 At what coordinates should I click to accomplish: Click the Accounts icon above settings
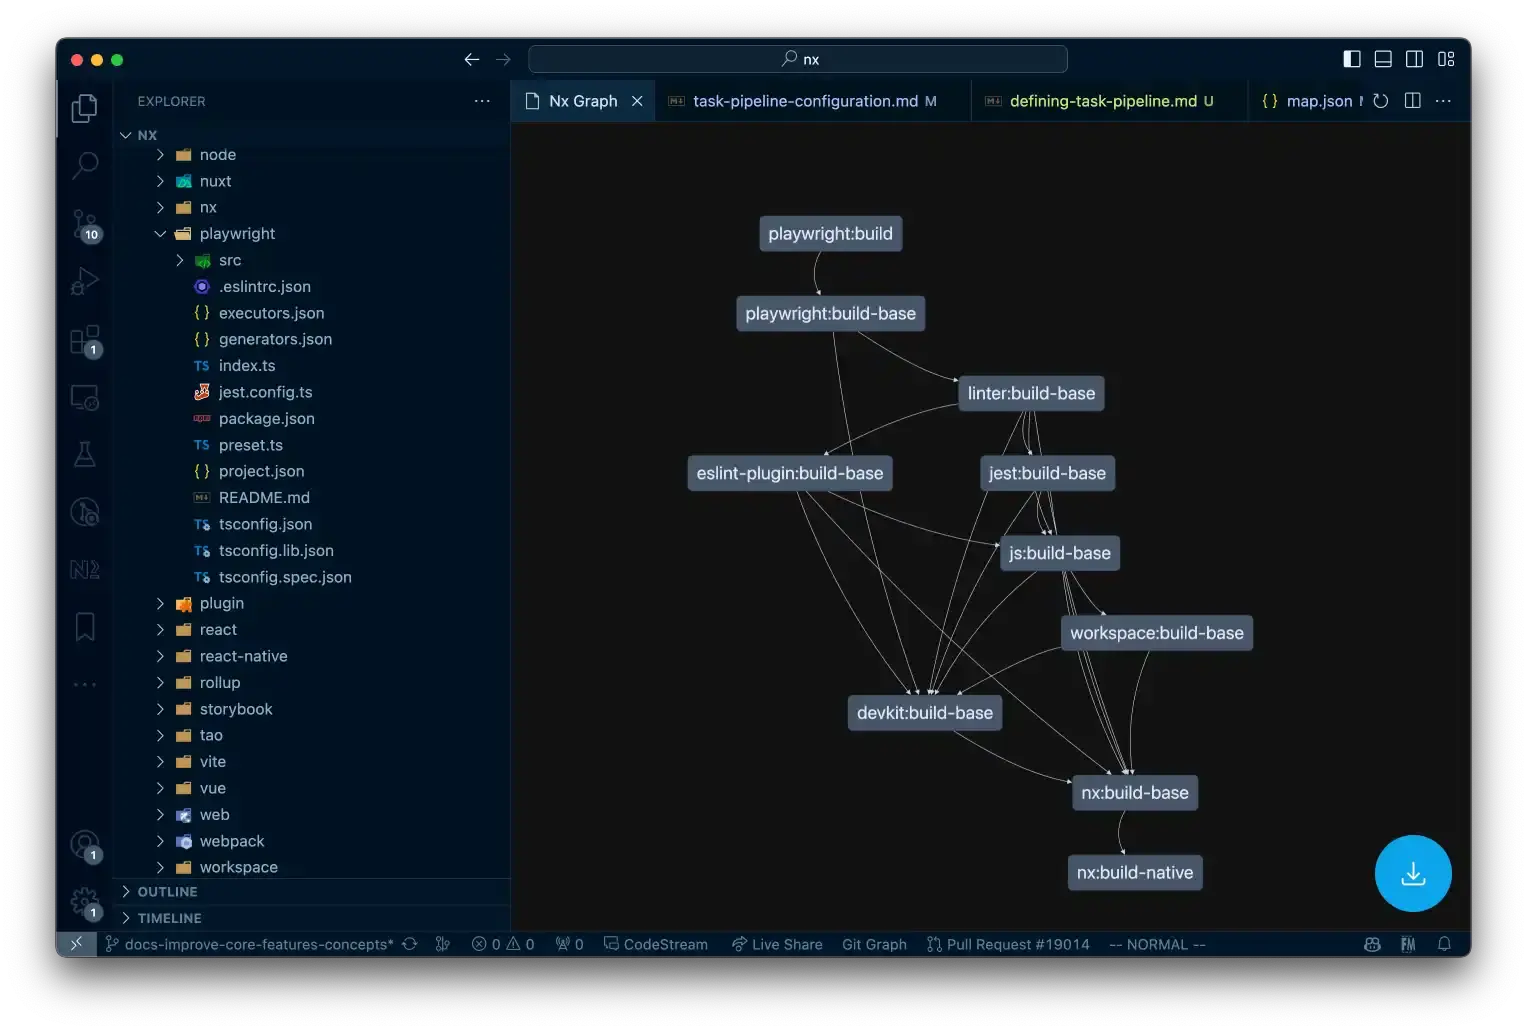pyautogui.click(x=84, y=845)
